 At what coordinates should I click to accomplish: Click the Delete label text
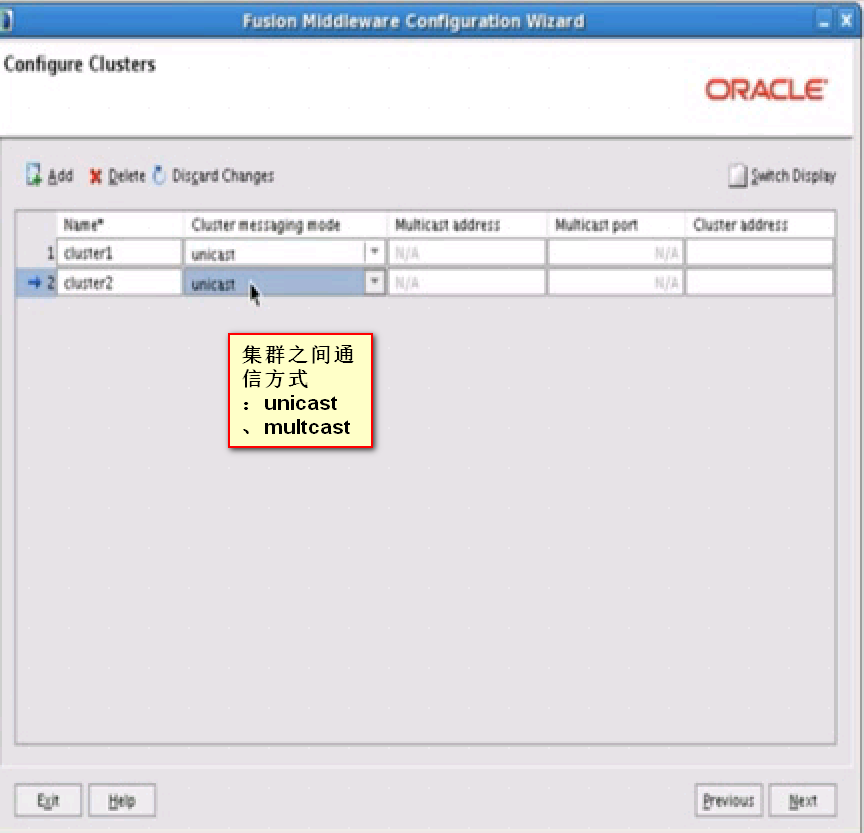pyautogui.click(x=127, y=176)
